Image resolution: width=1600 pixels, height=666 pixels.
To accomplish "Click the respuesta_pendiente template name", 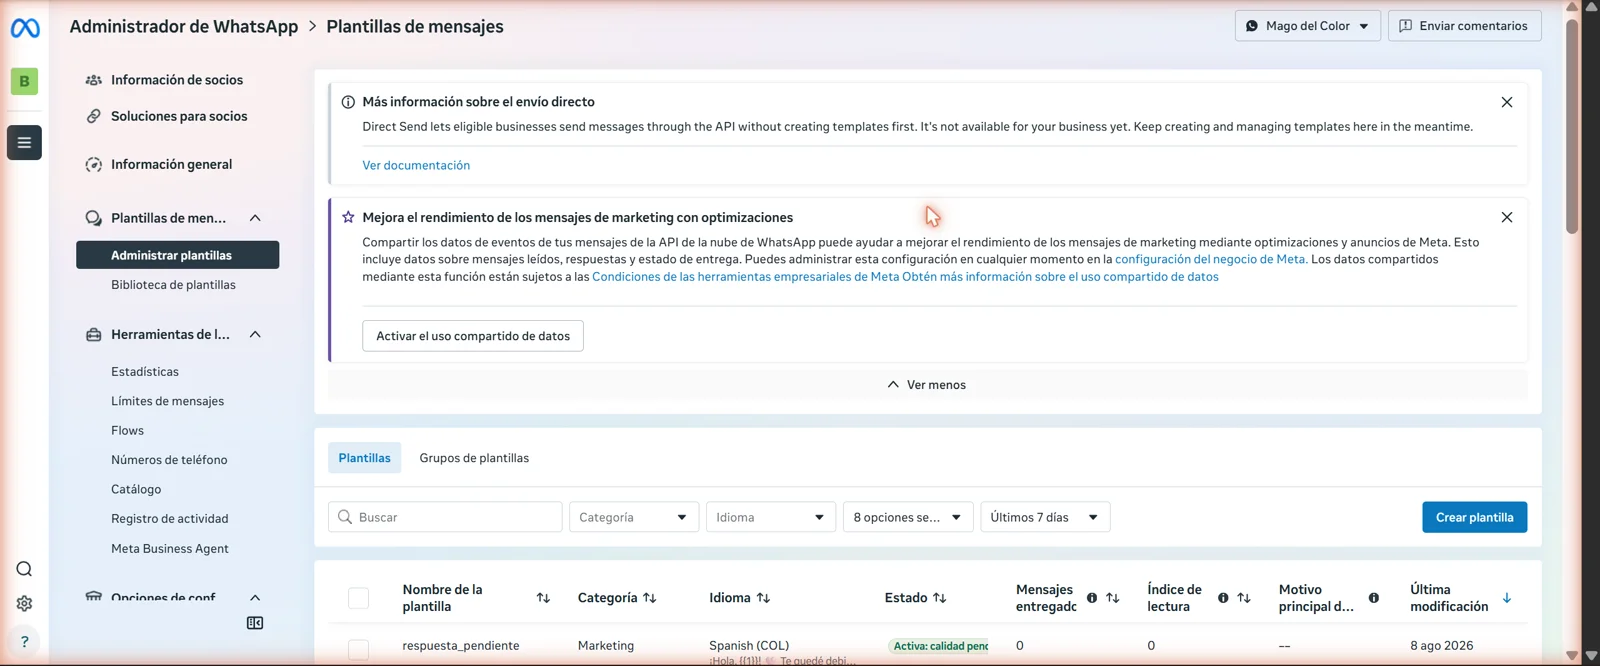I will [461, 646].
